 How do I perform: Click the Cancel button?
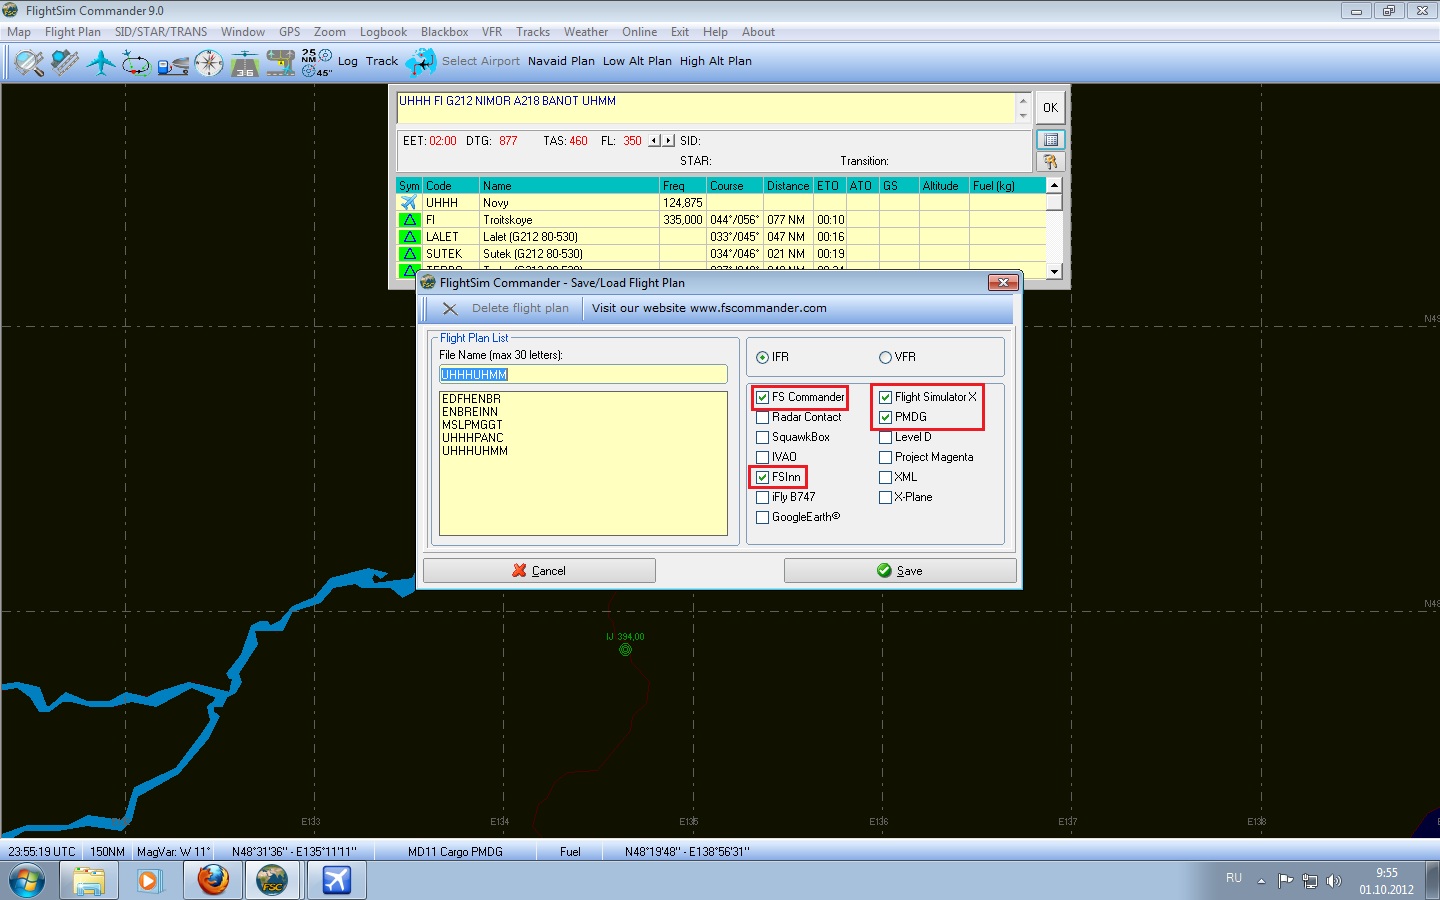(539, 570)
